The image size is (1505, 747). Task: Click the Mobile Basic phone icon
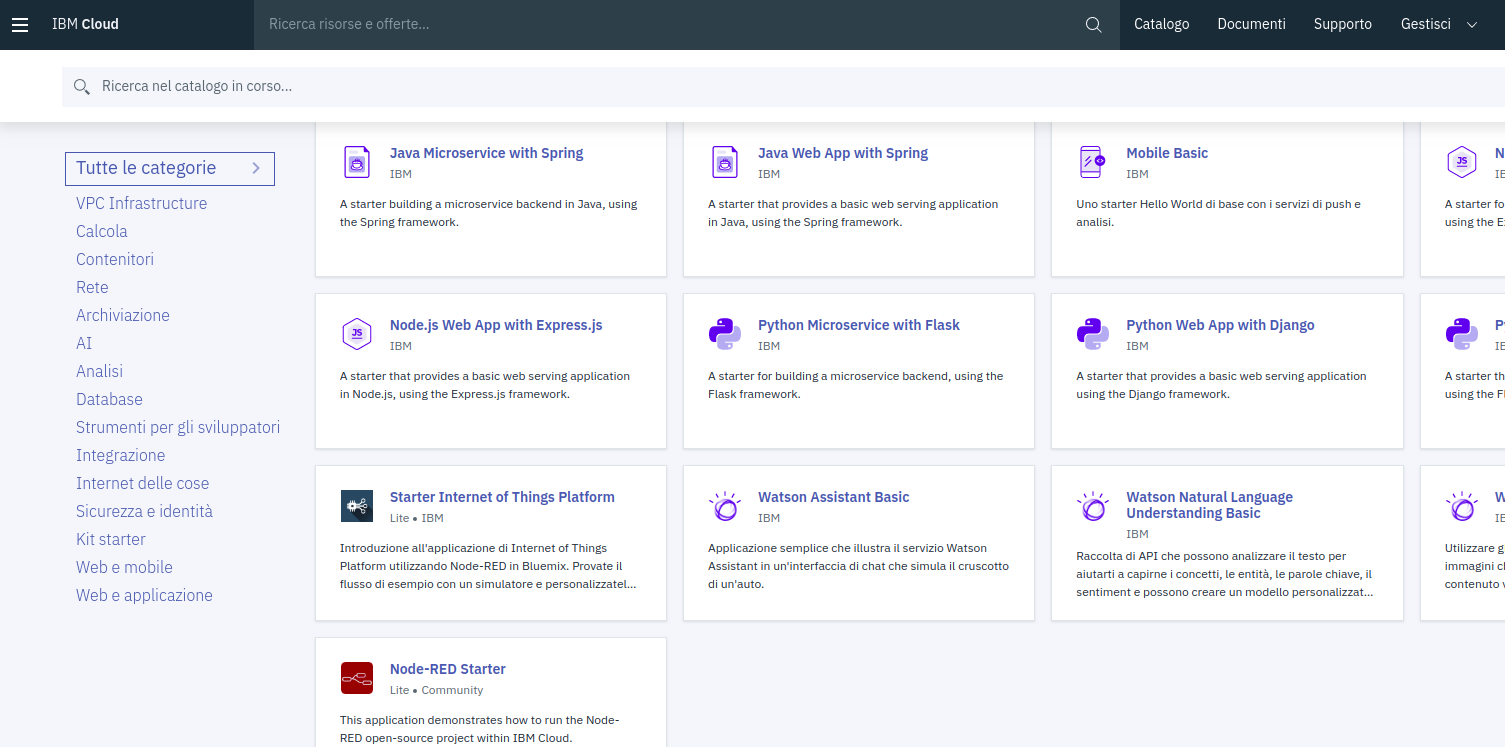[x=1093, y=161]
